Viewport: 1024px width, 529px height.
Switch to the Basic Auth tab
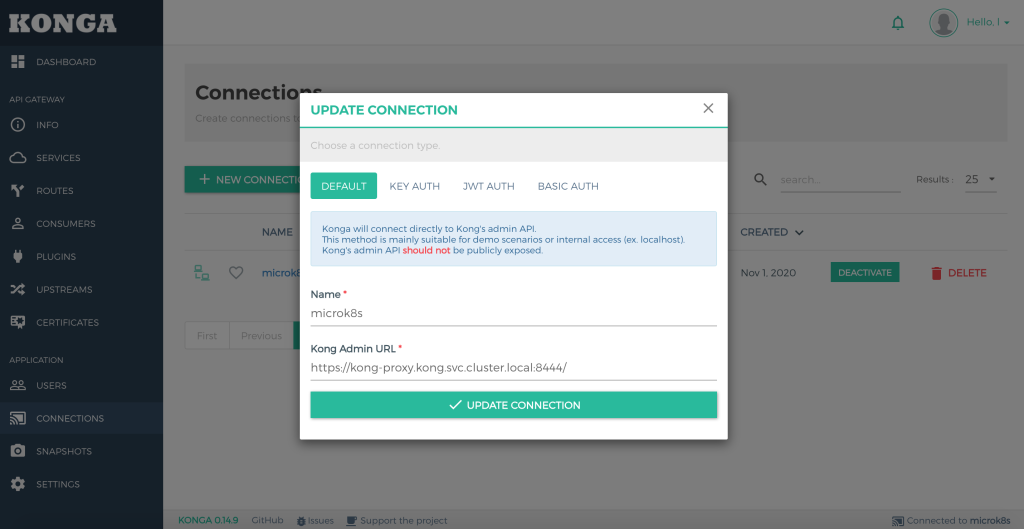tap(568, 186)
